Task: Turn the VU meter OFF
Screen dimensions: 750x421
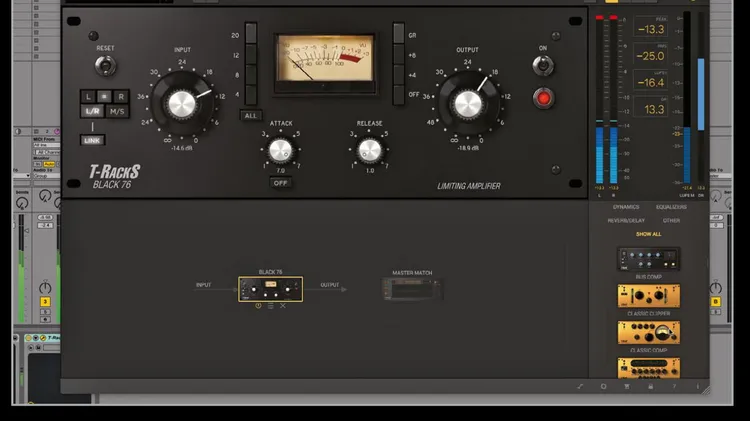Action: pos(398,95)
